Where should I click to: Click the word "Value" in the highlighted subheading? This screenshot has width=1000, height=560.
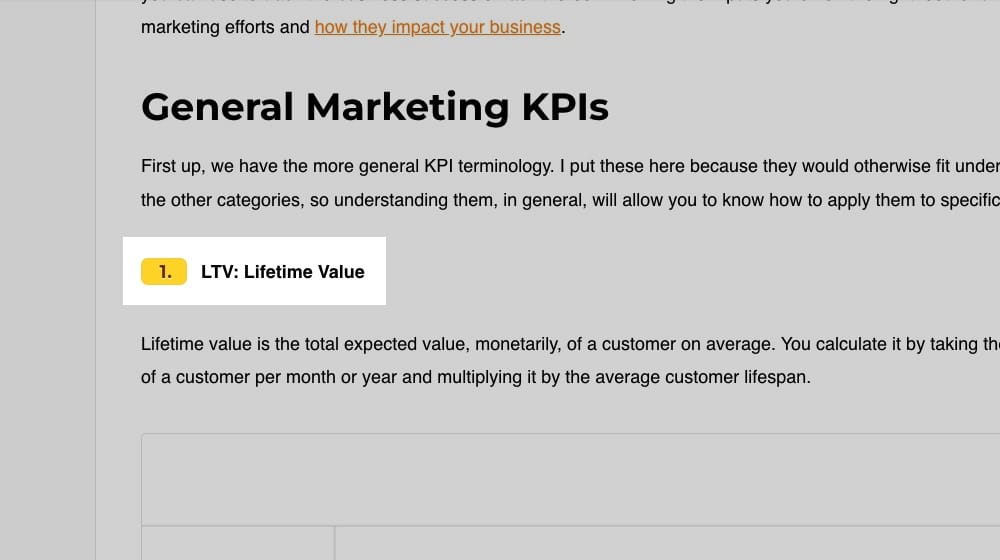click(x=340, y=271)
